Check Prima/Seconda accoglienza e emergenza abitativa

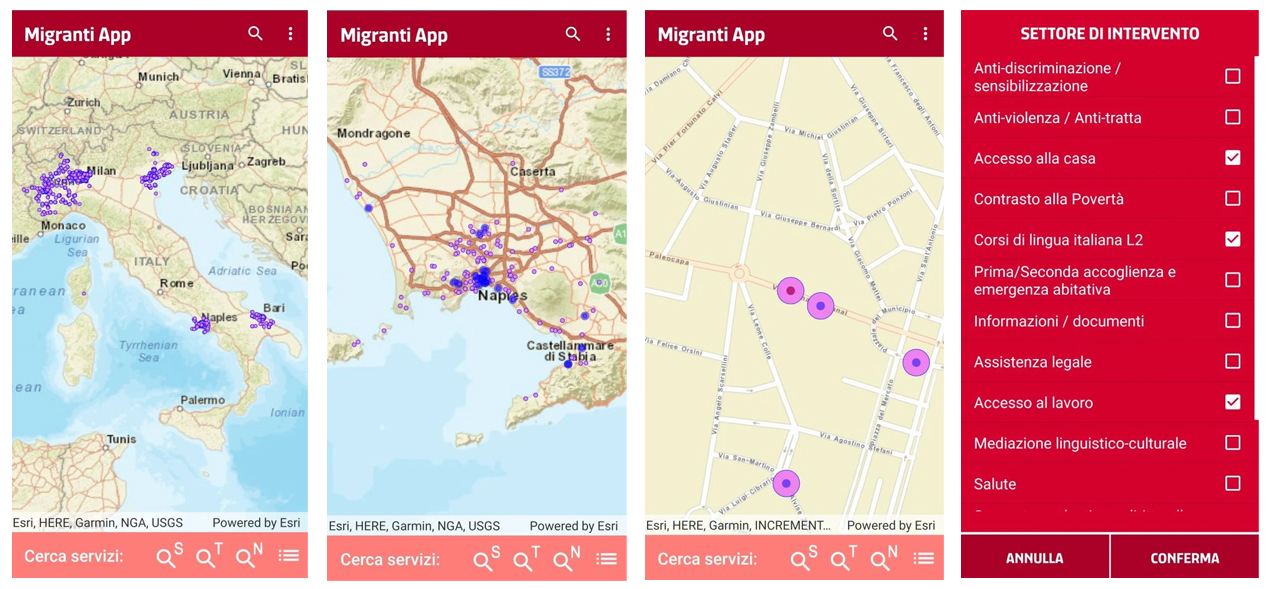(1233, 280)
